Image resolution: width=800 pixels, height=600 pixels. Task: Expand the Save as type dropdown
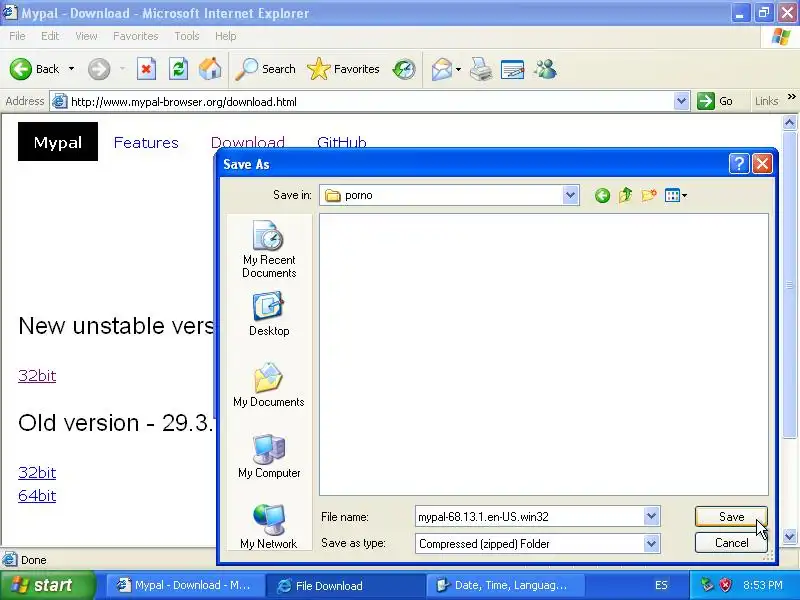[x=651, y=544]
